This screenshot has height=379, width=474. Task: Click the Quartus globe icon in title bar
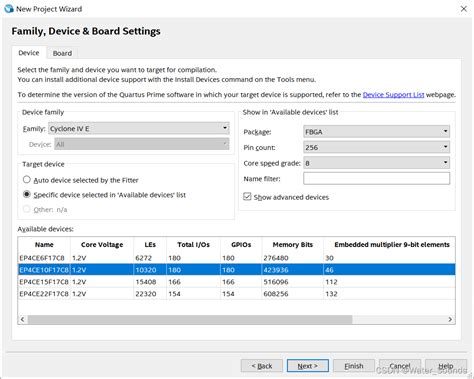click(x=9, y=9)
